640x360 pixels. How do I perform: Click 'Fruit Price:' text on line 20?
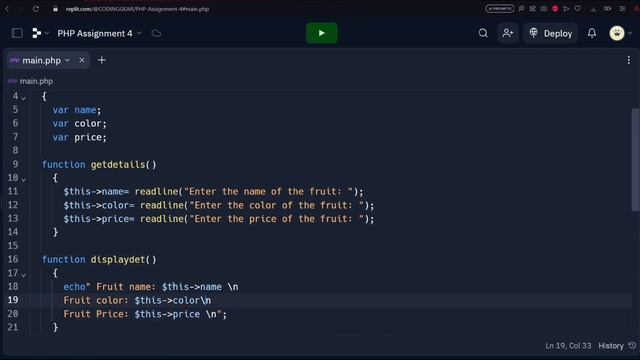tap(96, 314)
